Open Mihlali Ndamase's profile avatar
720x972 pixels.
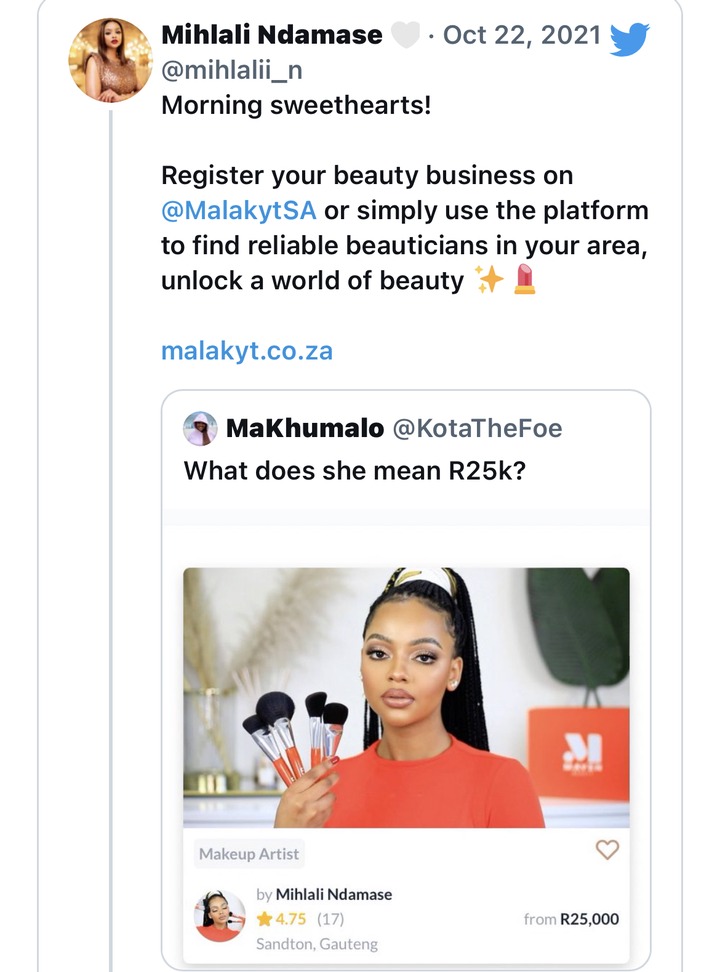coord(110,60)
